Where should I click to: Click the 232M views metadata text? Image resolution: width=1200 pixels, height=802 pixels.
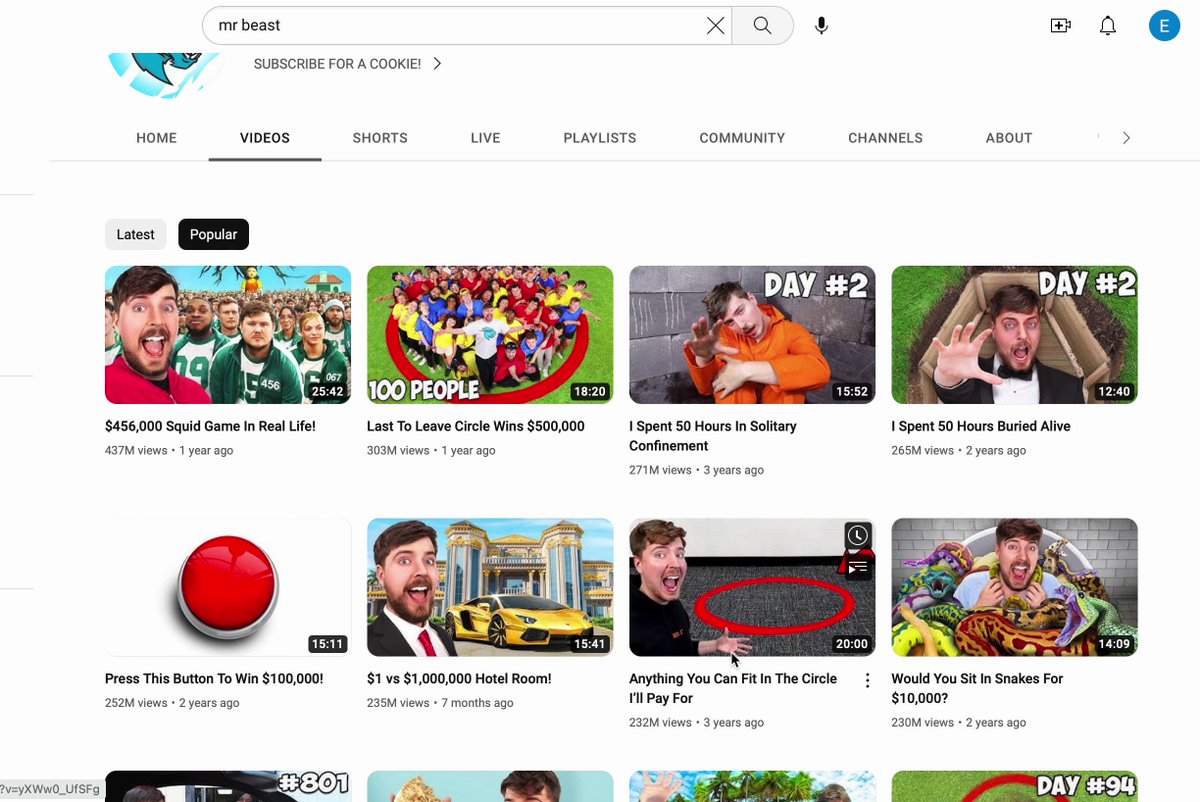697,722
